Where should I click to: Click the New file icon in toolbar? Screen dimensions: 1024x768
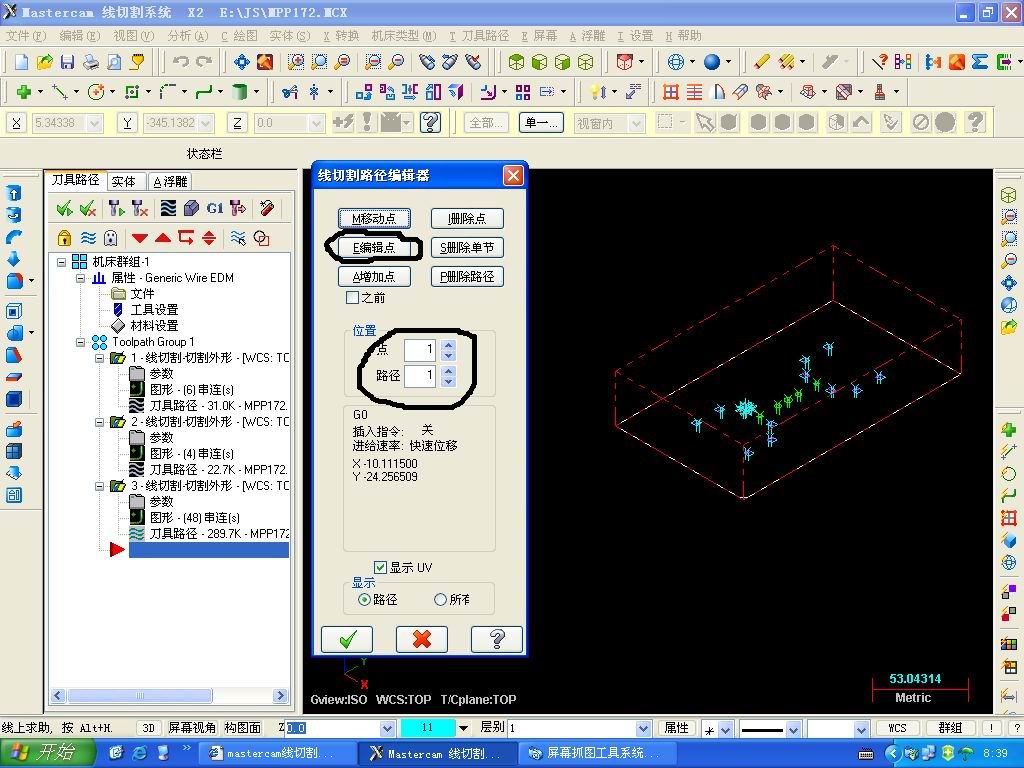[x=22, y=62]
